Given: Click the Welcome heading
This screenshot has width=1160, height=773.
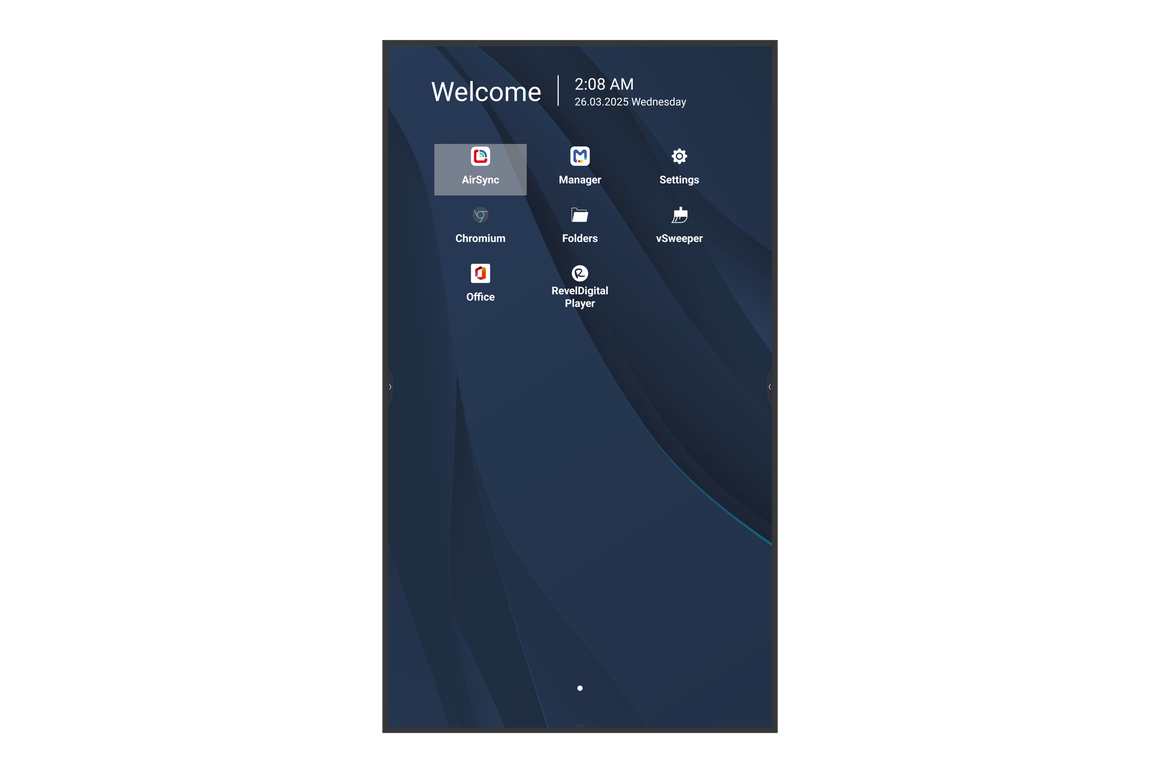Looking at the screenshot, I should coord(486,91).
